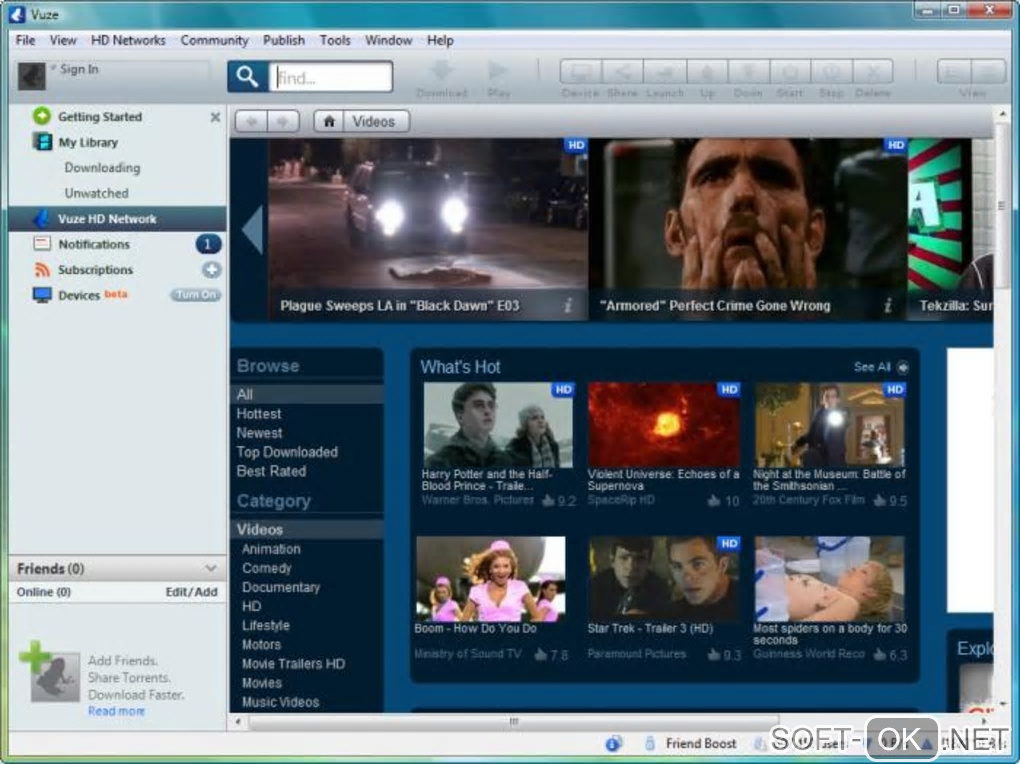Click the Subscriptions RSS feed icon
Image resolution: width=1020 pixels, height=764 pixels.
point(42,270)
